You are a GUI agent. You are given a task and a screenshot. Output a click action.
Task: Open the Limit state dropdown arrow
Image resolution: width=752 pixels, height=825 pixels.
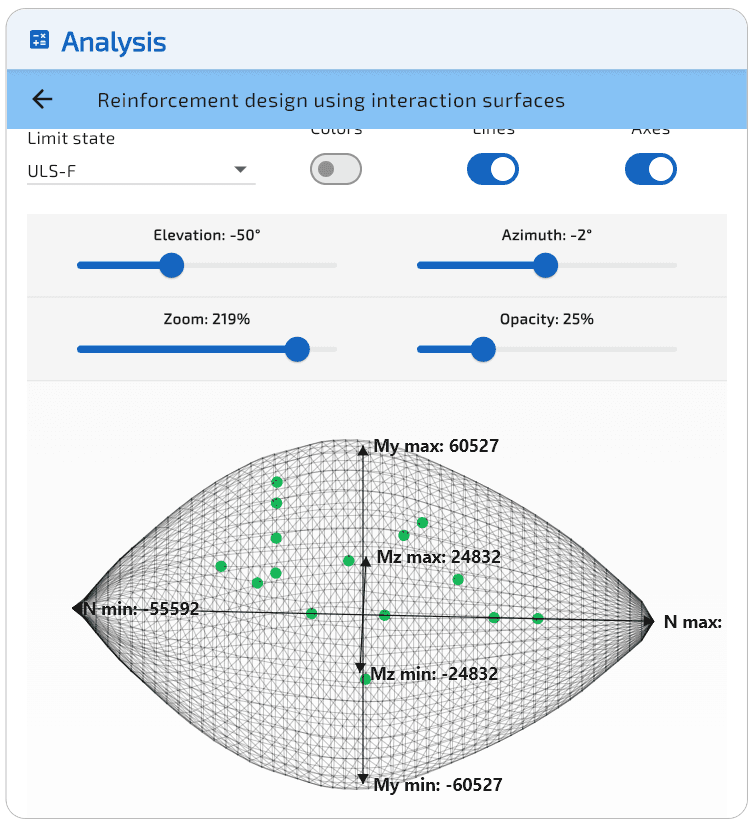click(x=240, y=170)
